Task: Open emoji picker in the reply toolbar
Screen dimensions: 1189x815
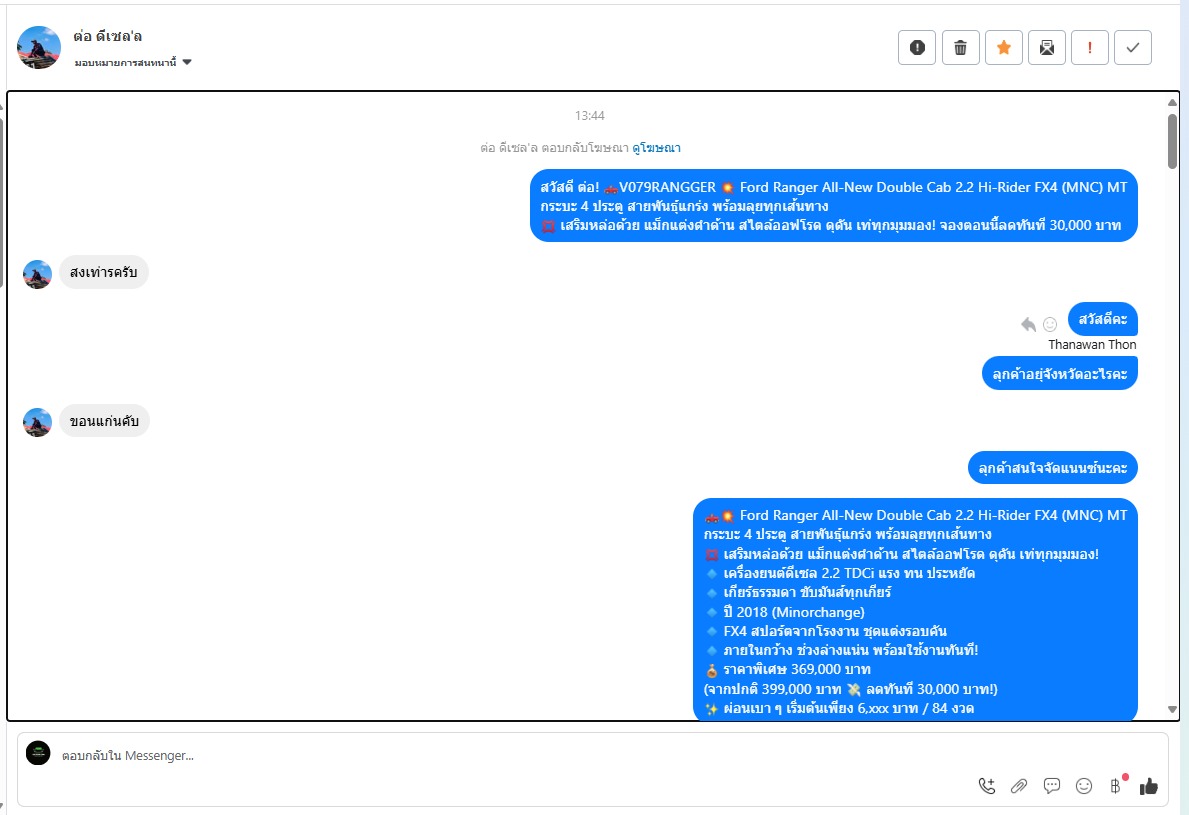Action: coord(1084,786)
